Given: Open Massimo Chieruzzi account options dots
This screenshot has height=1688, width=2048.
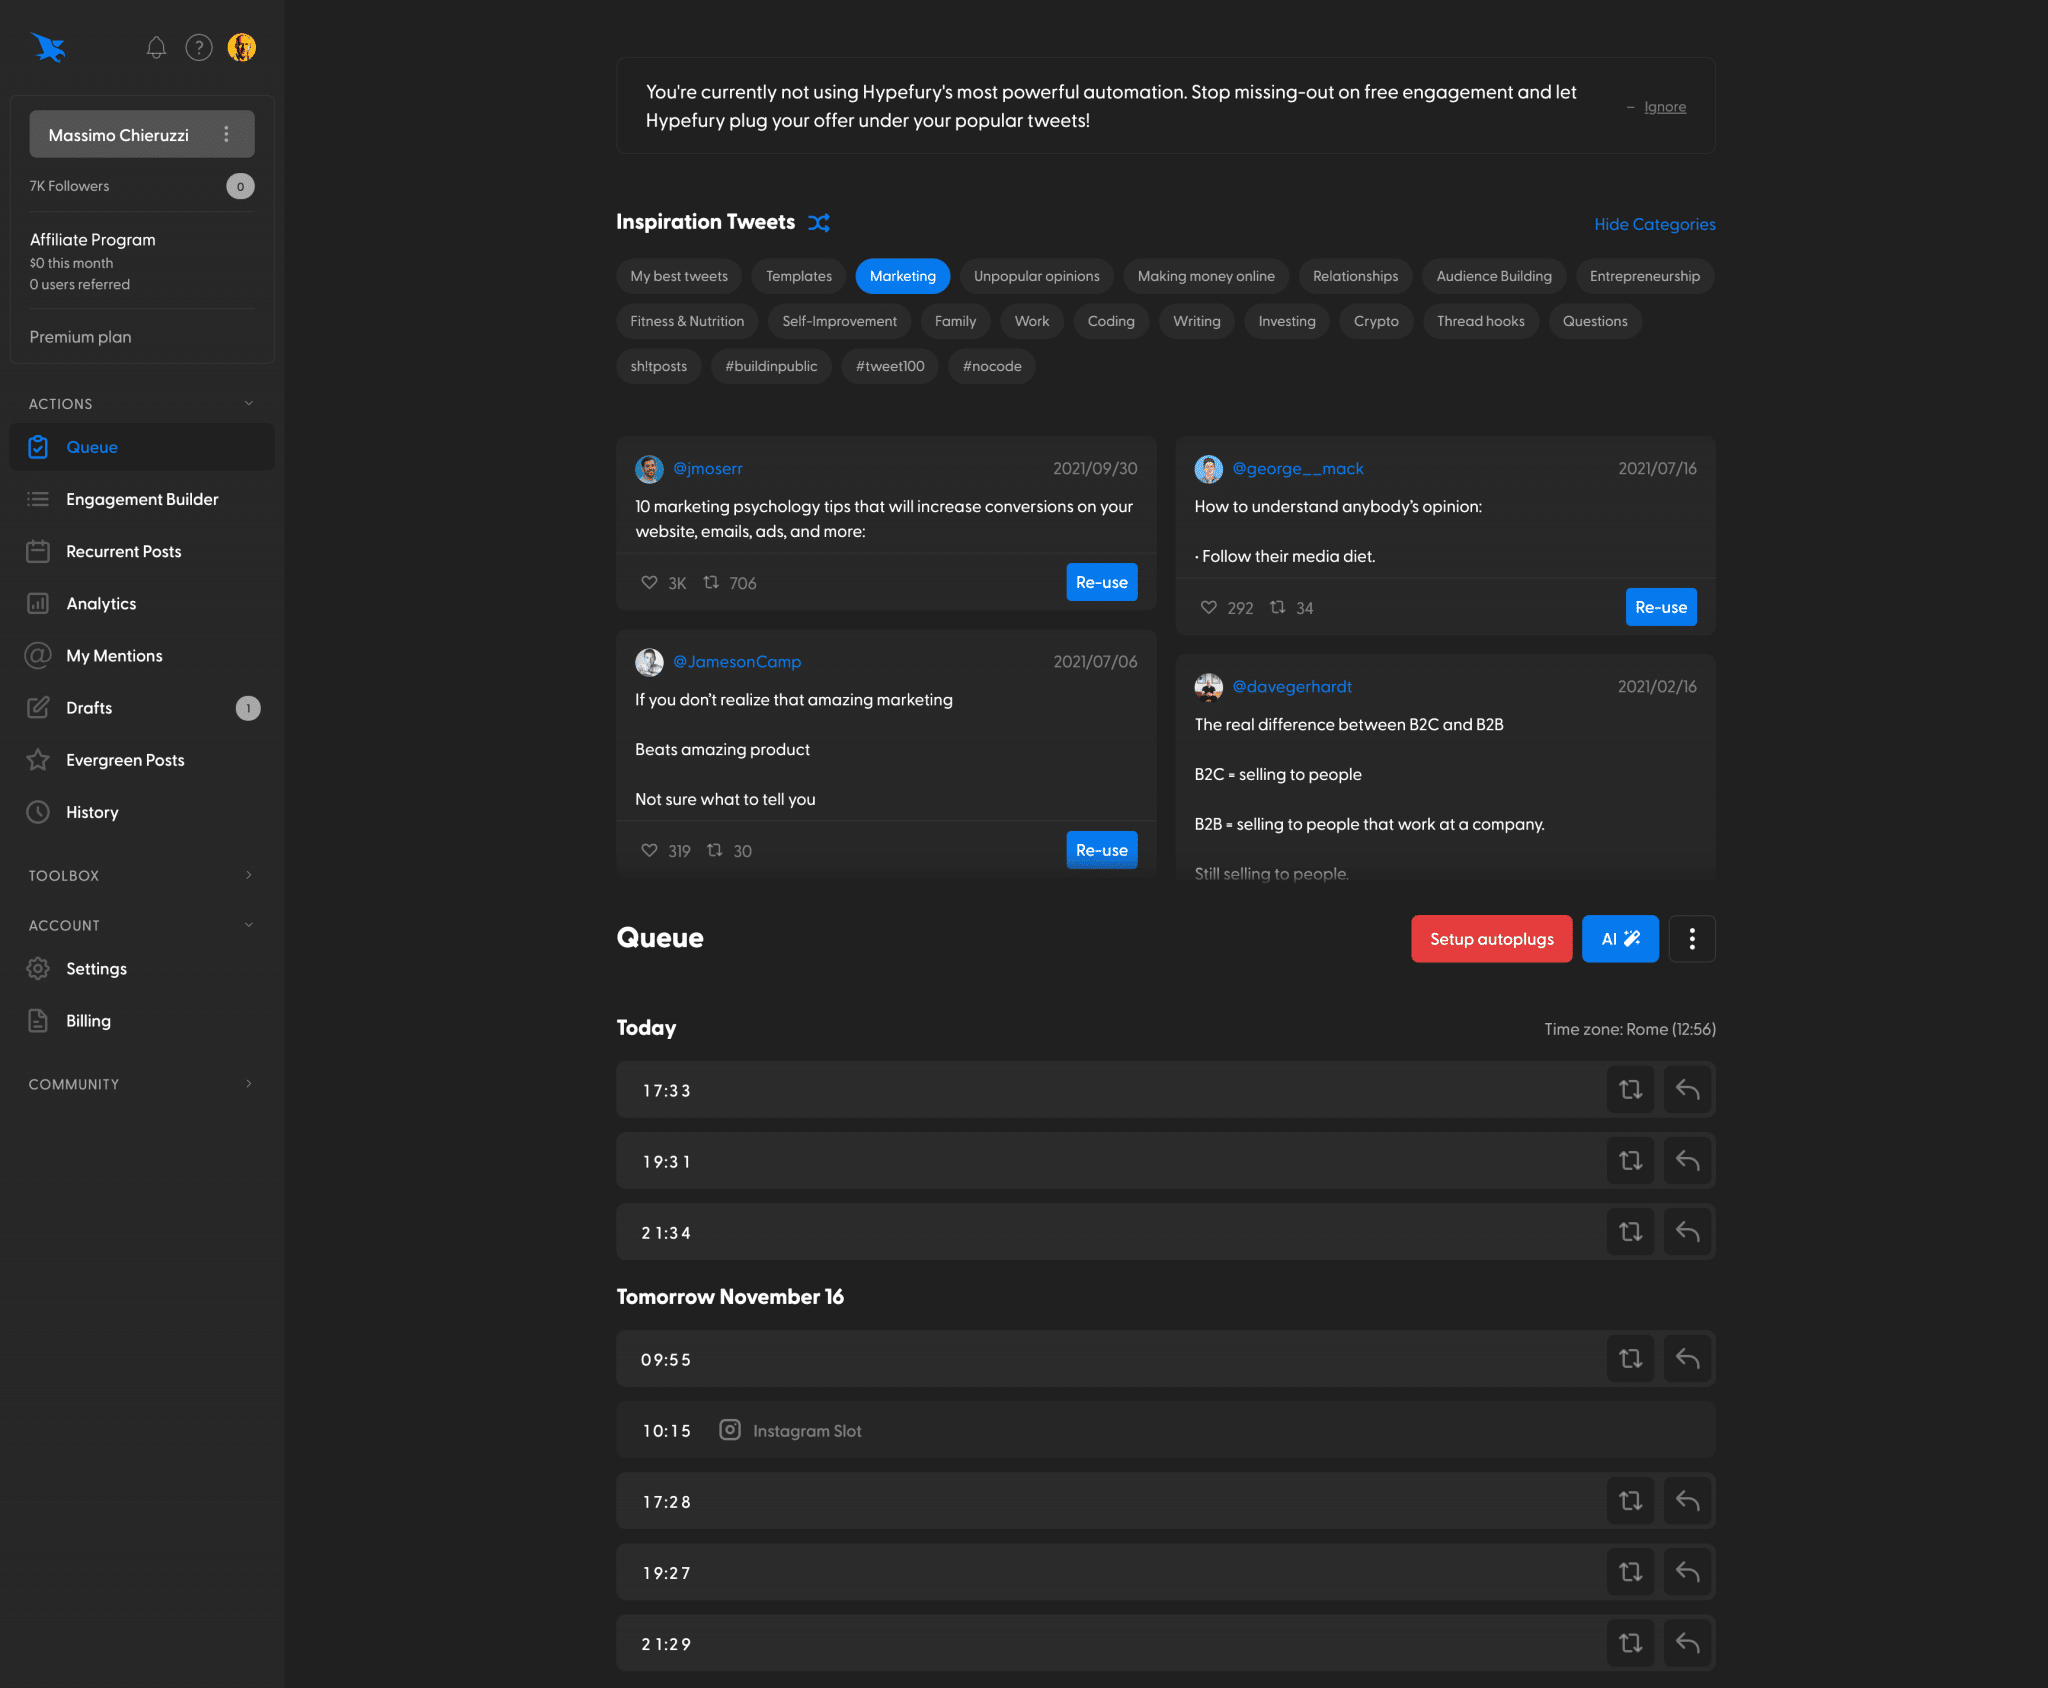Looking at the screenshot, I should [x=227, y=134].
